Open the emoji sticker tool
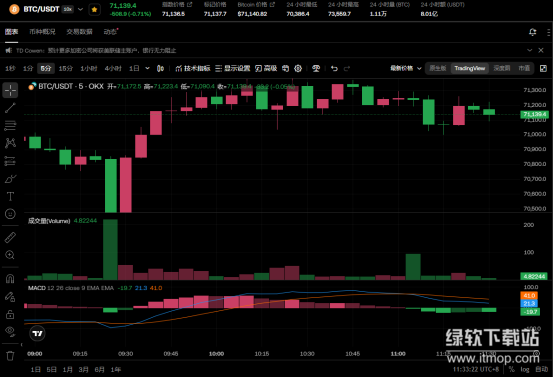This screenshot has width=554, height=378. pos(10,214)
